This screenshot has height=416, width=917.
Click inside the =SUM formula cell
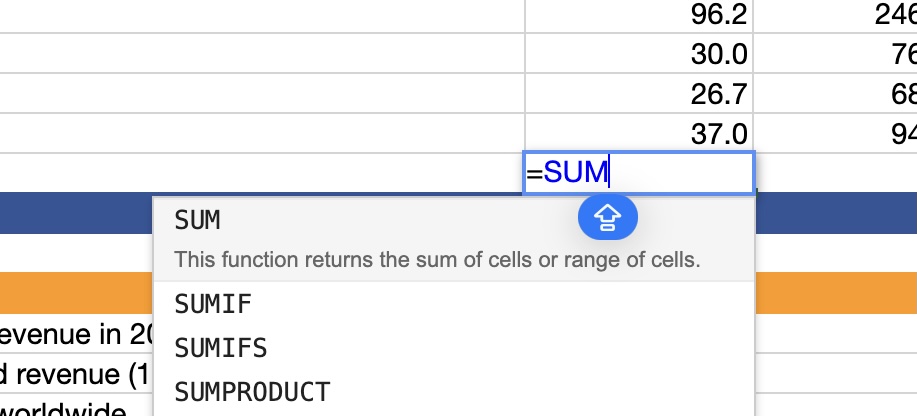pyautogui.click(x=639, y=173)
